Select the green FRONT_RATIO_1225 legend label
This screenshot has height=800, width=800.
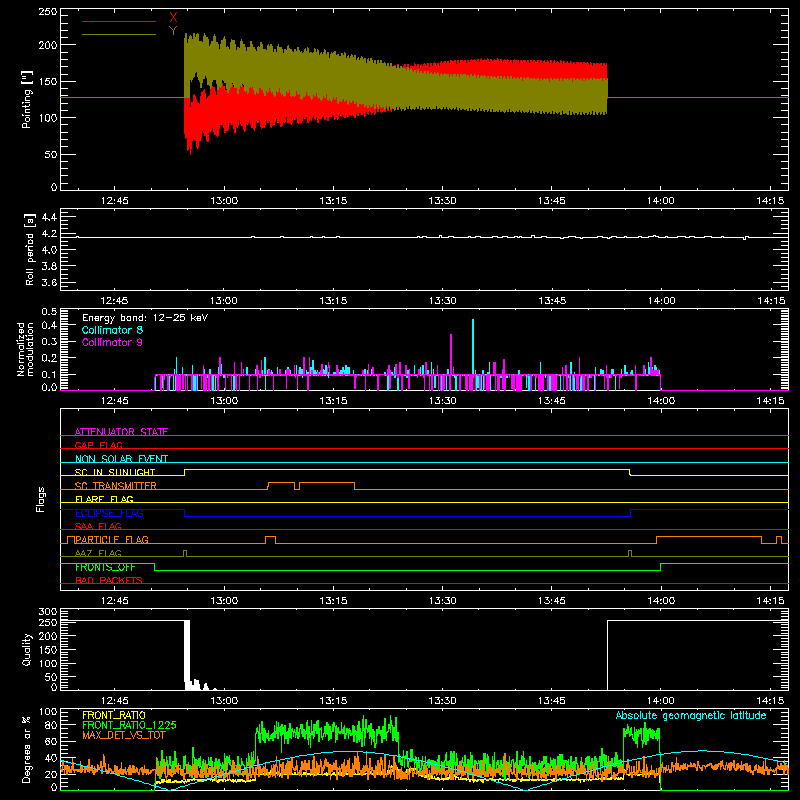point(129,725)
